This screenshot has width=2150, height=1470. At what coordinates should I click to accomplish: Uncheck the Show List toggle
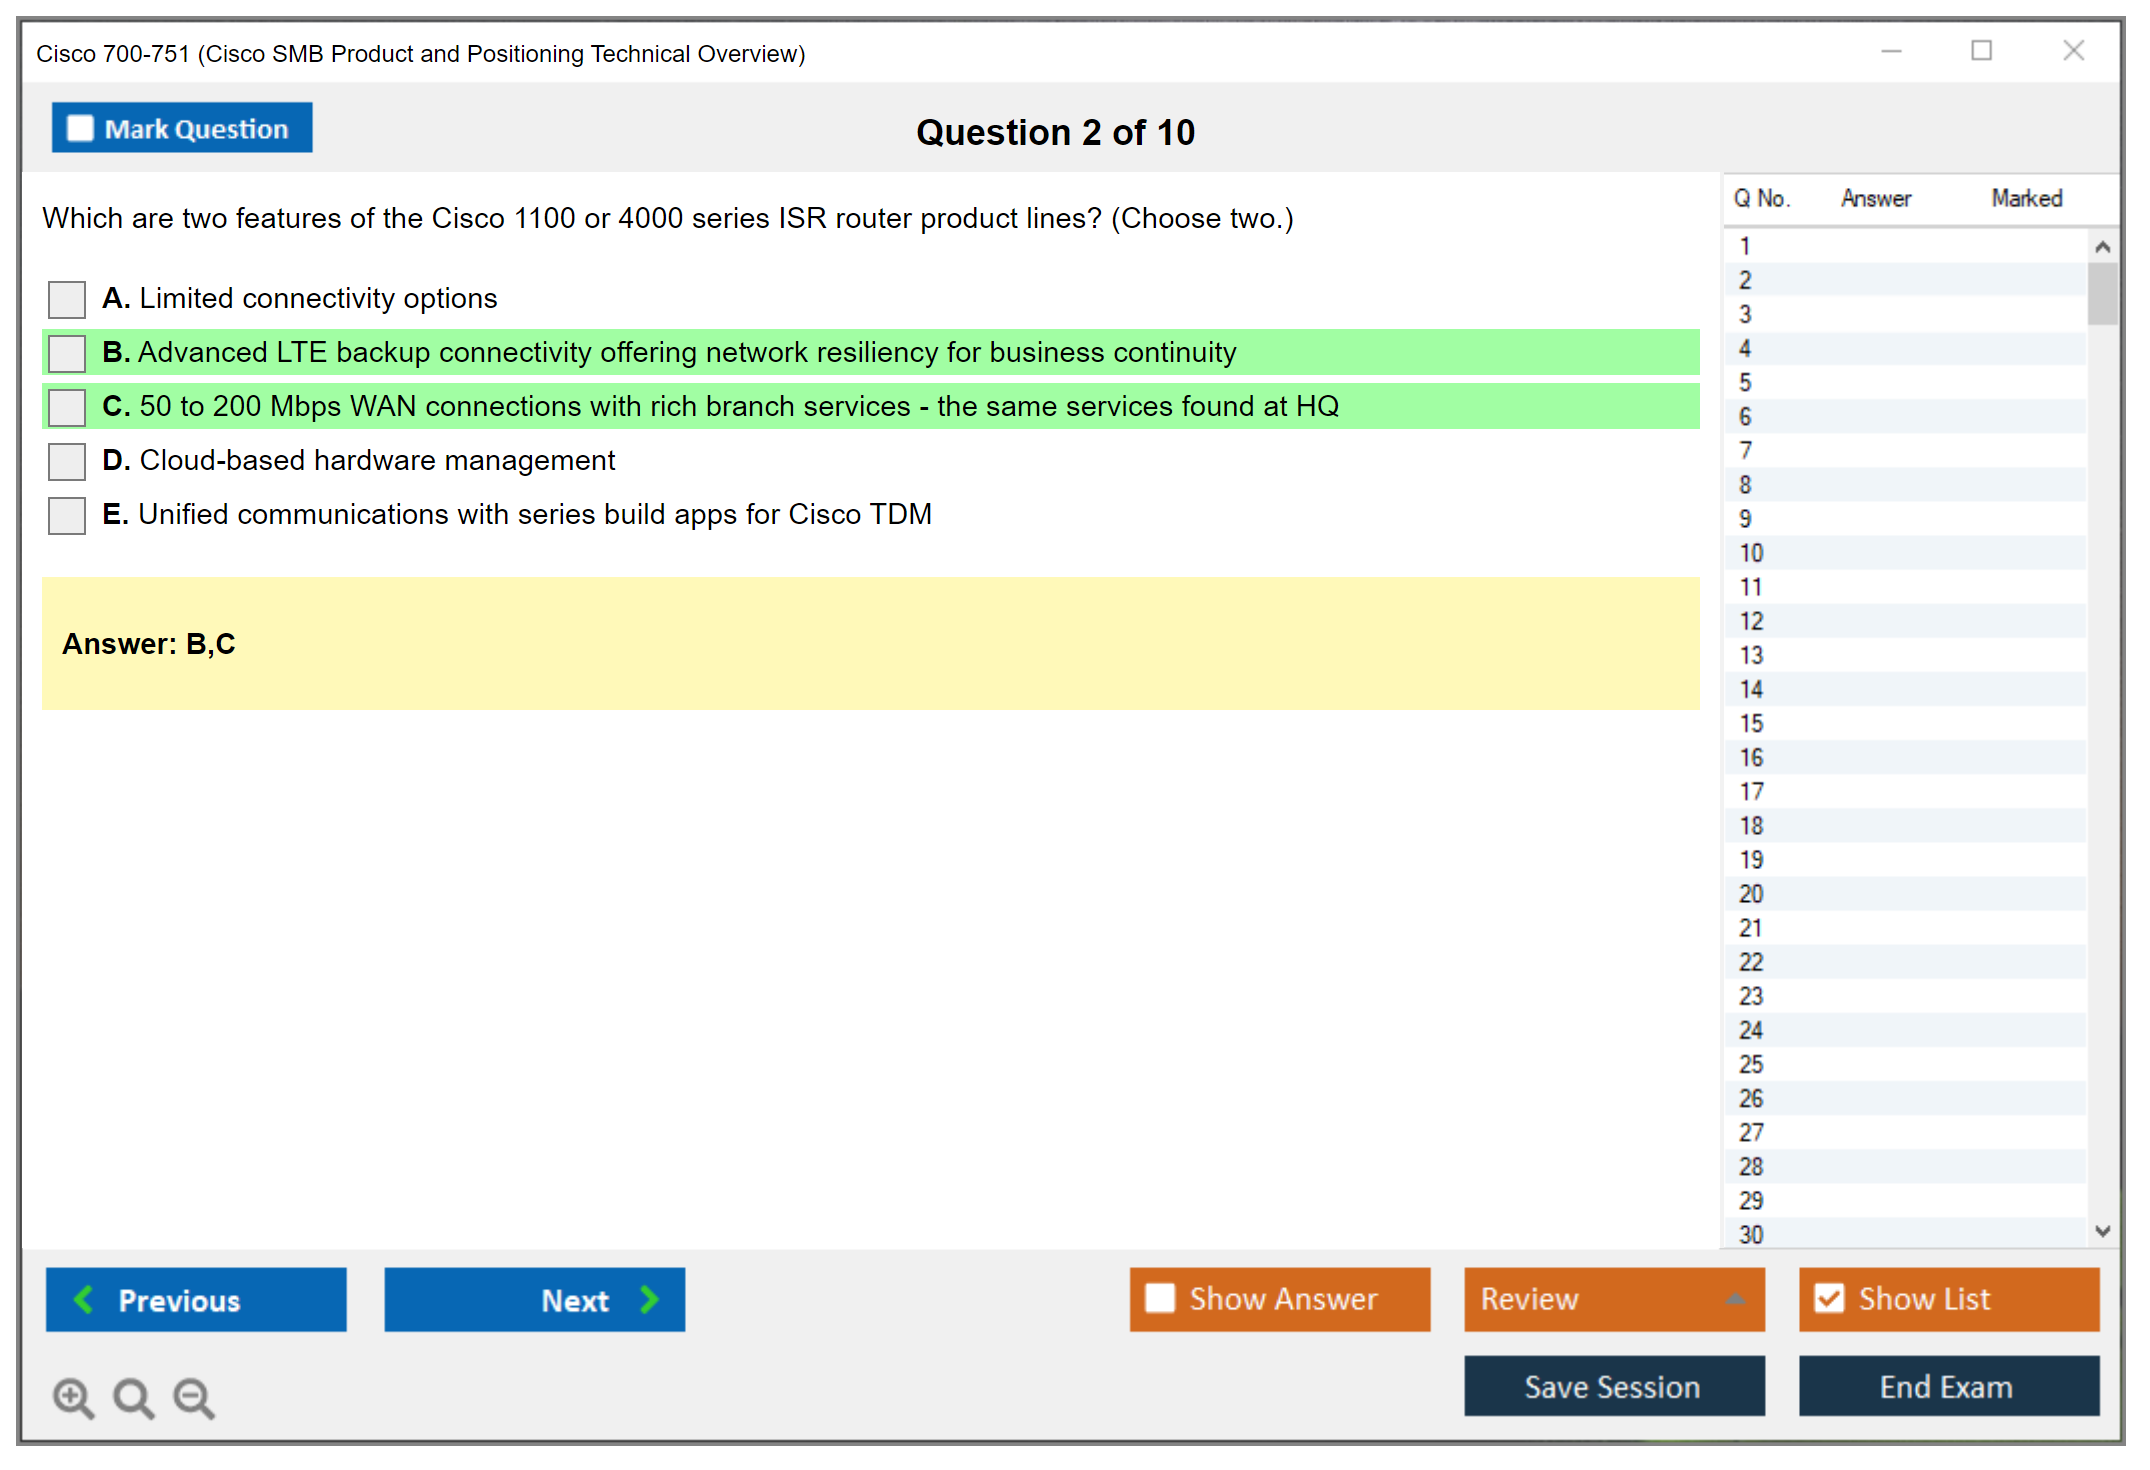(x=1829, y=1298)
